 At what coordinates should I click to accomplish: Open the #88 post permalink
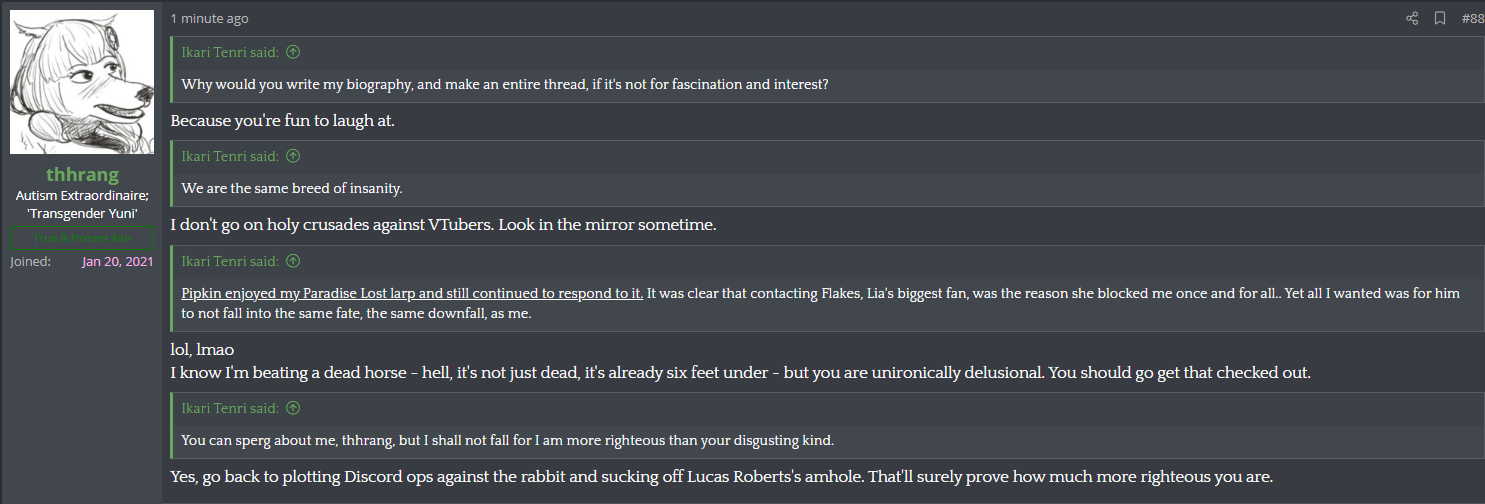coord(1472,18)
